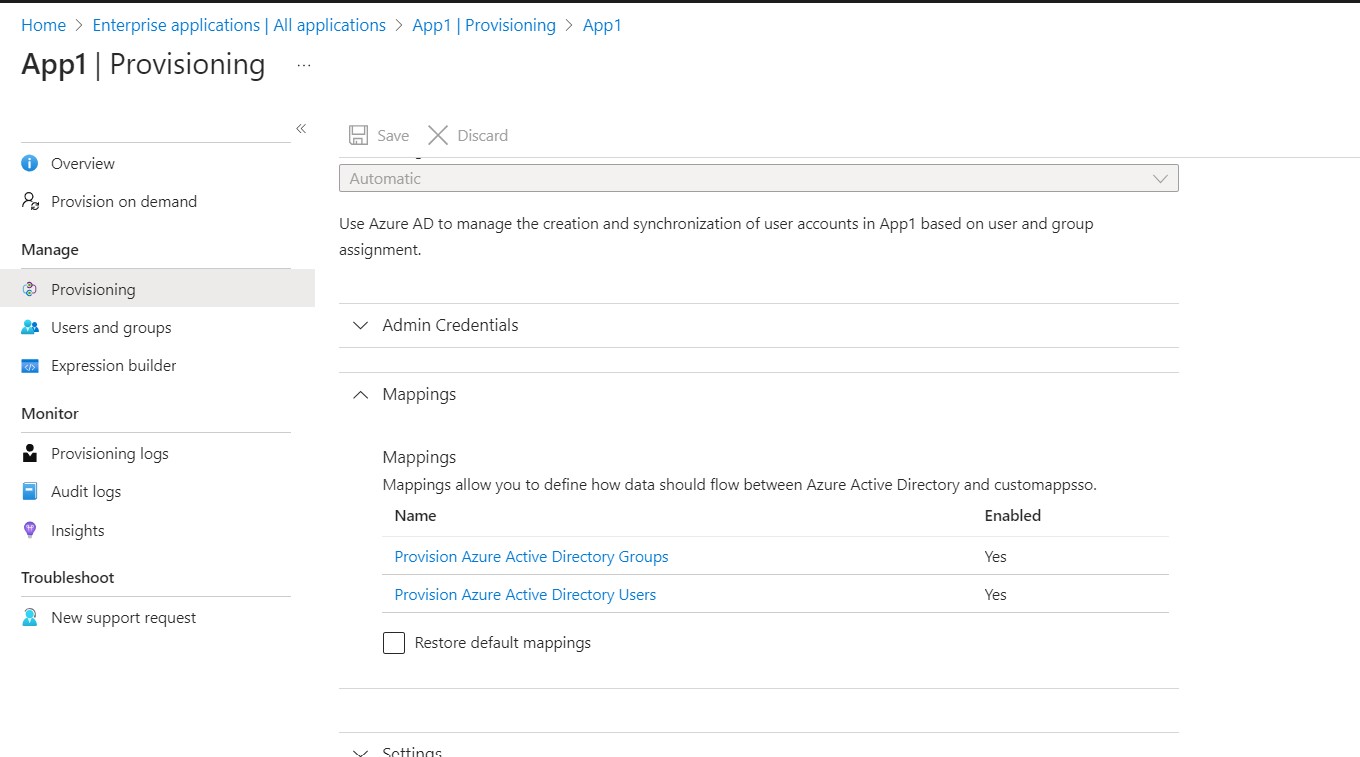Go to Home breadcrumb link
This screenshot has width=1360, height=757.
tap(43, 25)
